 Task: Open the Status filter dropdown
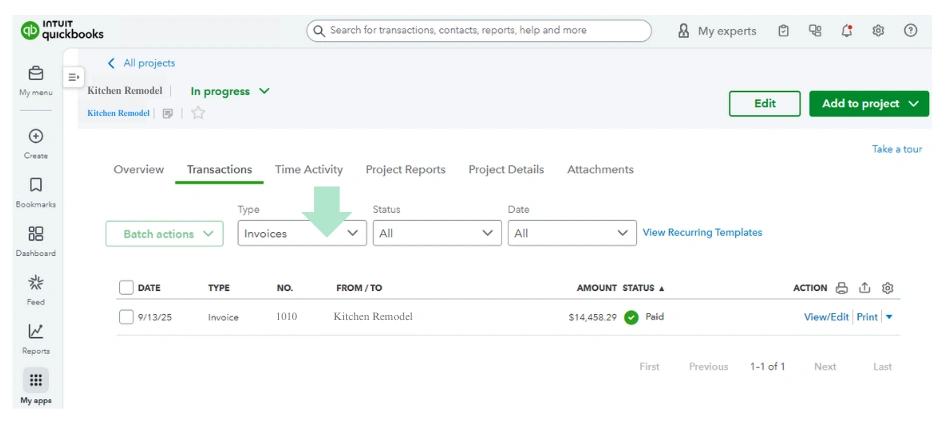(437, 233)
